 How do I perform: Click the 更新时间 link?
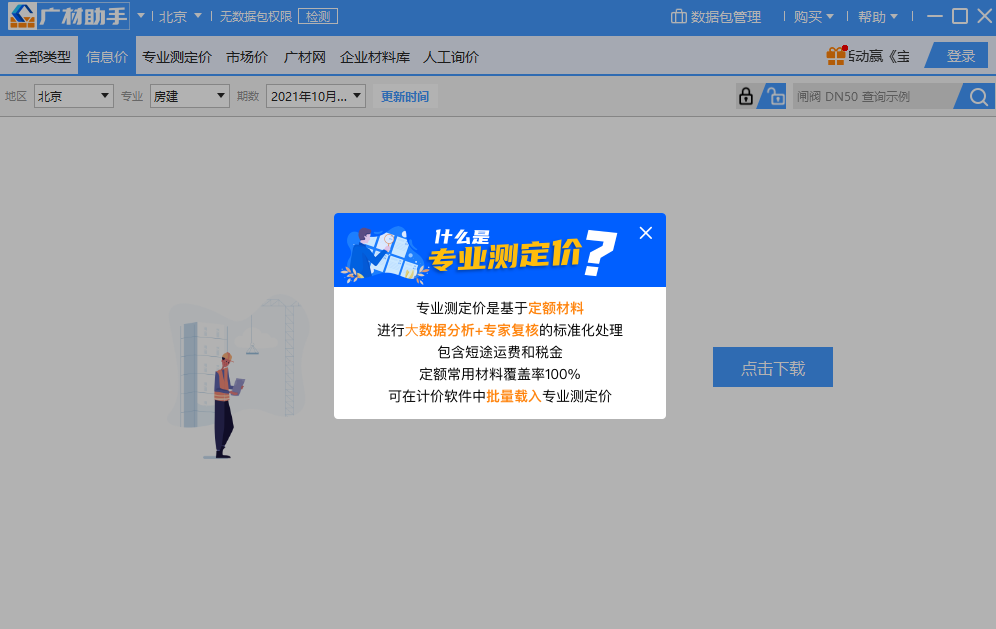[405, 97]
